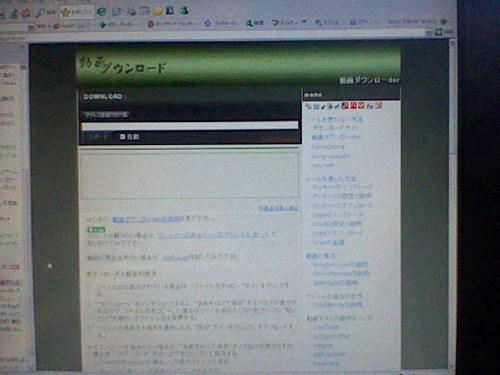Click the 検索 magnifier in second toolbar row
500x375 pixels.
[255, 23]
